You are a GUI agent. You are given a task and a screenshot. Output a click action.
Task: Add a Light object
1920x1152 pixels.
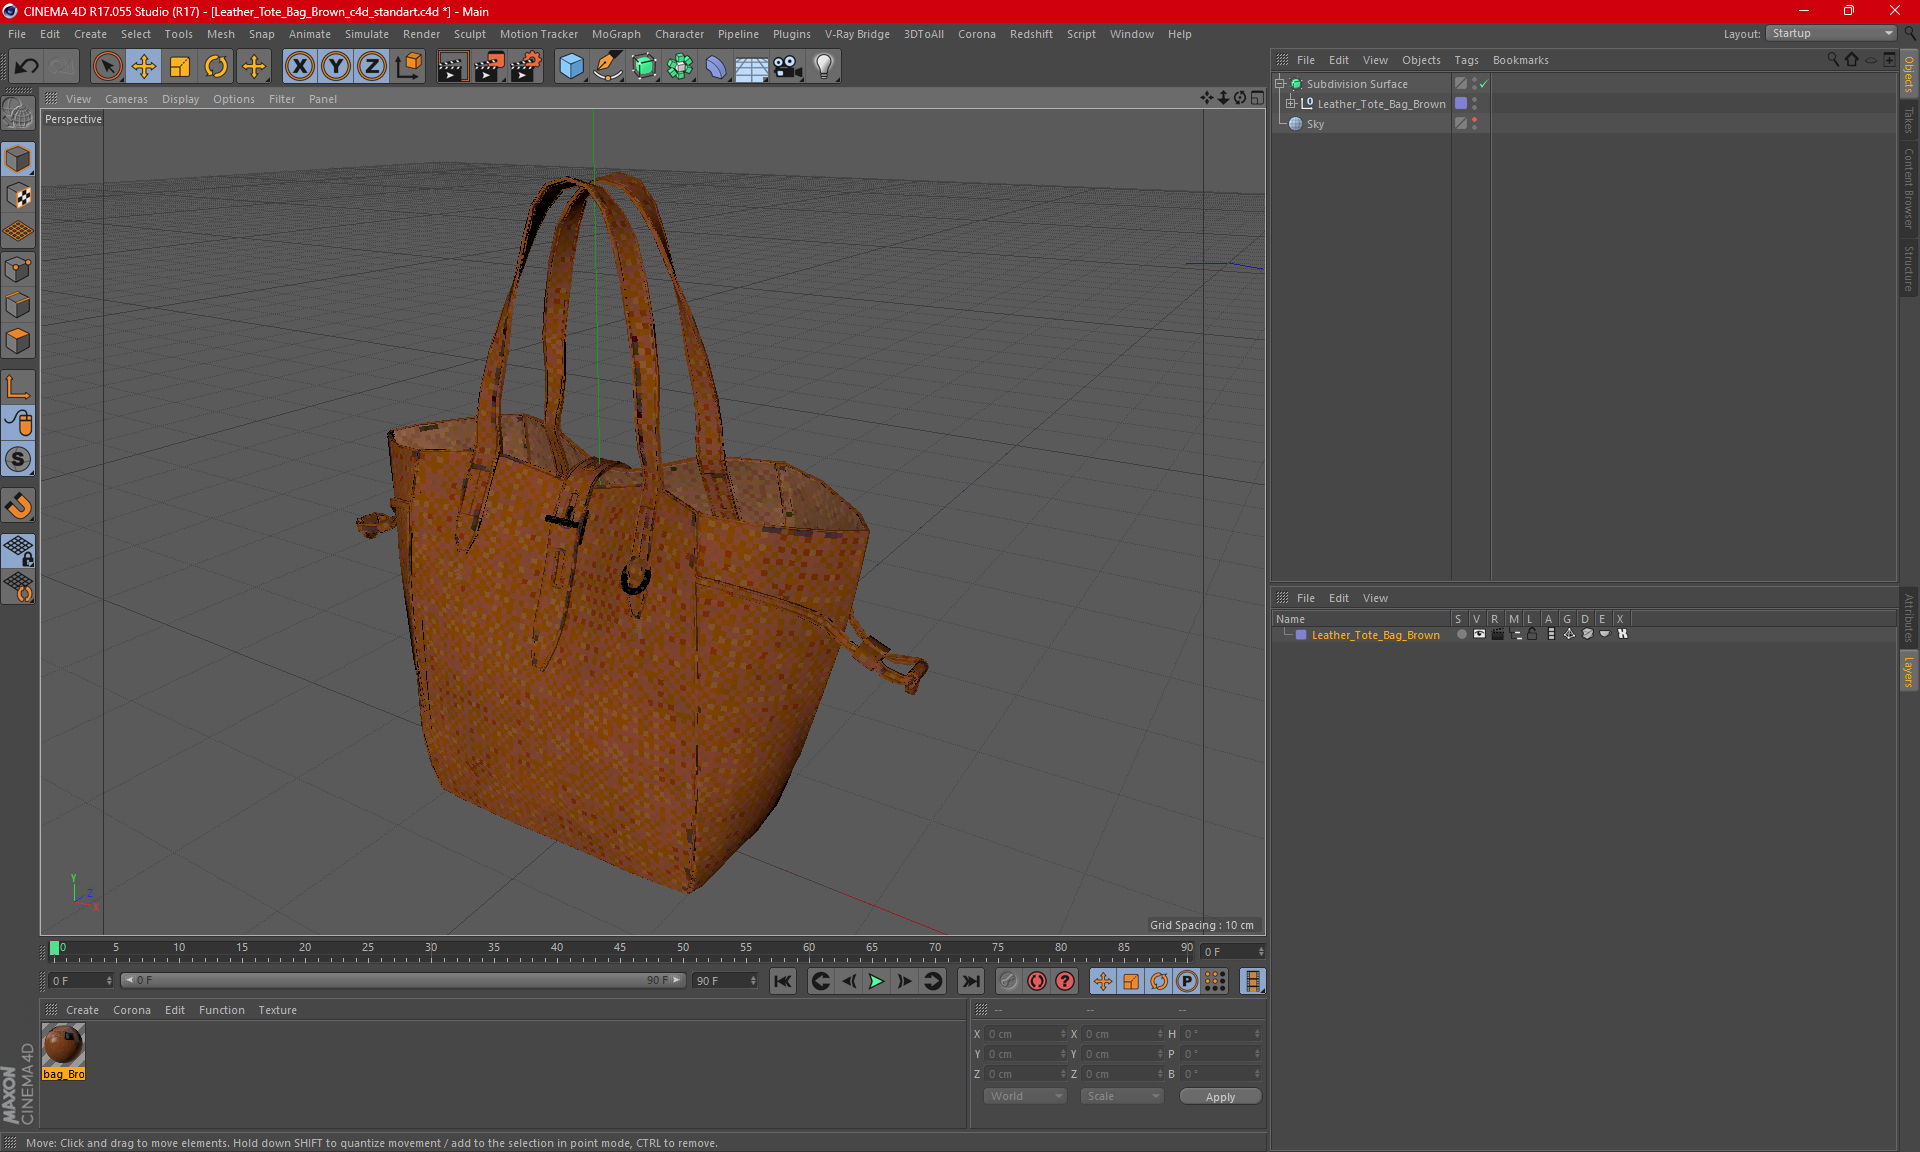[x=824, y=66]
